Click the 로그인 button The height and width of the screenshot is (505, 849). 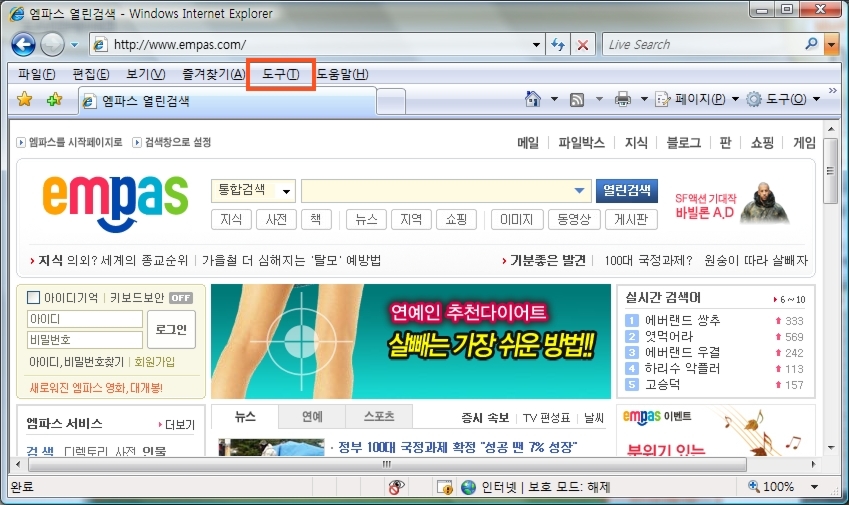coord(171,329)
